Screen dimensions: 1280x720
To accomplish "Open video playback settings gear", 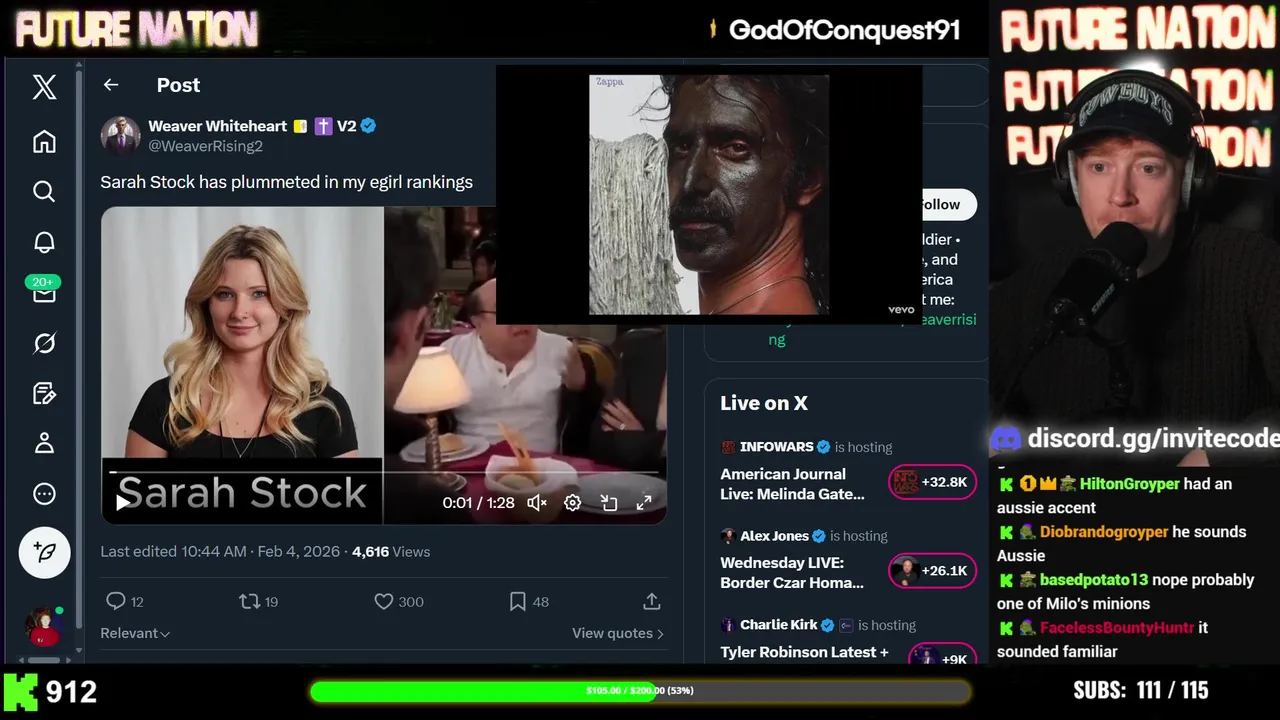I will [x=572, y=503].
